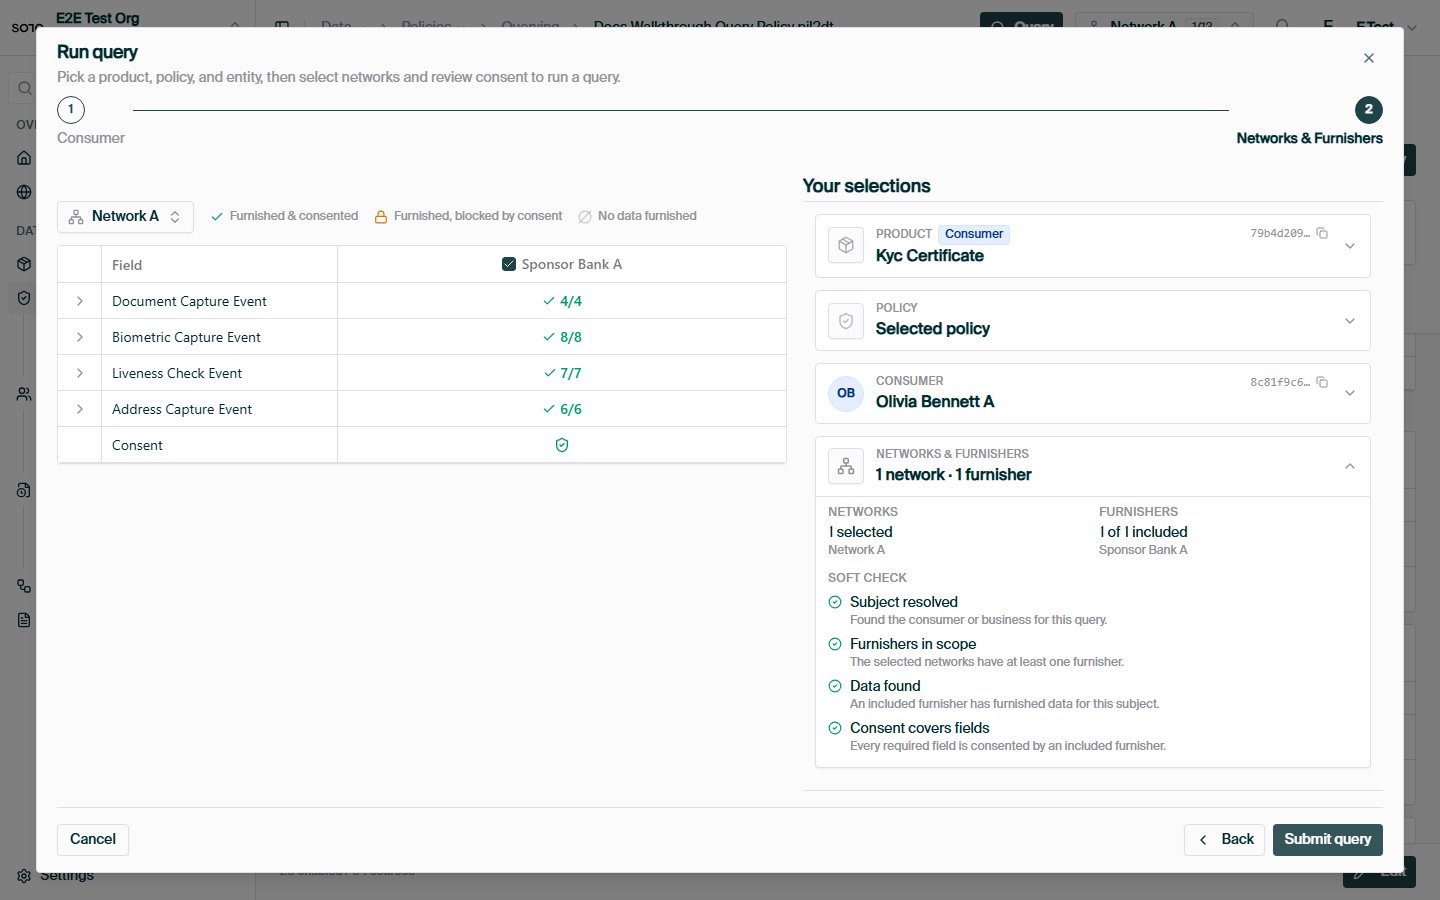Expand the Liveness Check Event row
The height and width of the screenshot is (900, 1440).
80,373
